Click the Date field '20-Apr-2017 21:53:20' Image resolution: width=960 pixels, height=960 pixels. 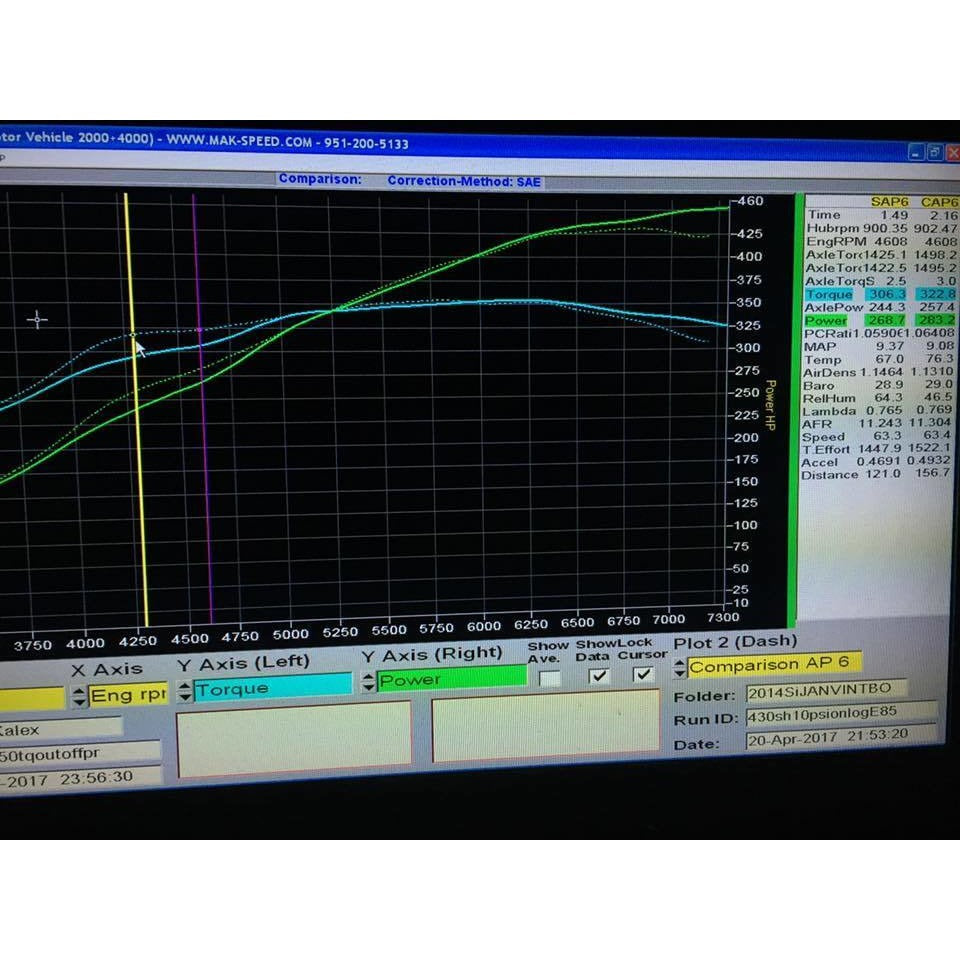(842, 737)
